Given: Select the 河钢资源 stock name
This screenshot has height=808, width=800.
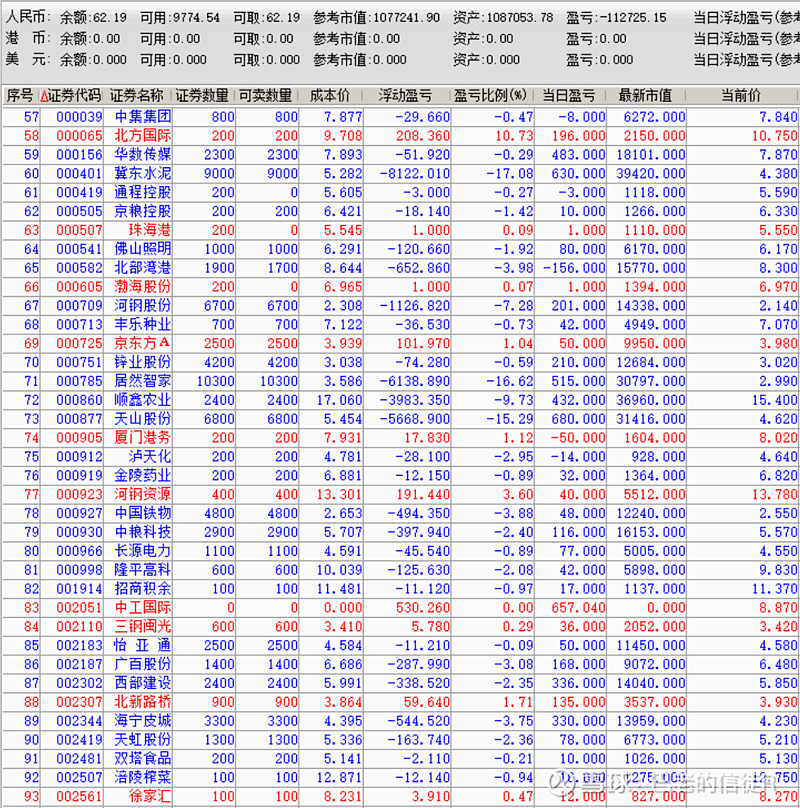Looking at the screenshot, I should coord(143,495).
